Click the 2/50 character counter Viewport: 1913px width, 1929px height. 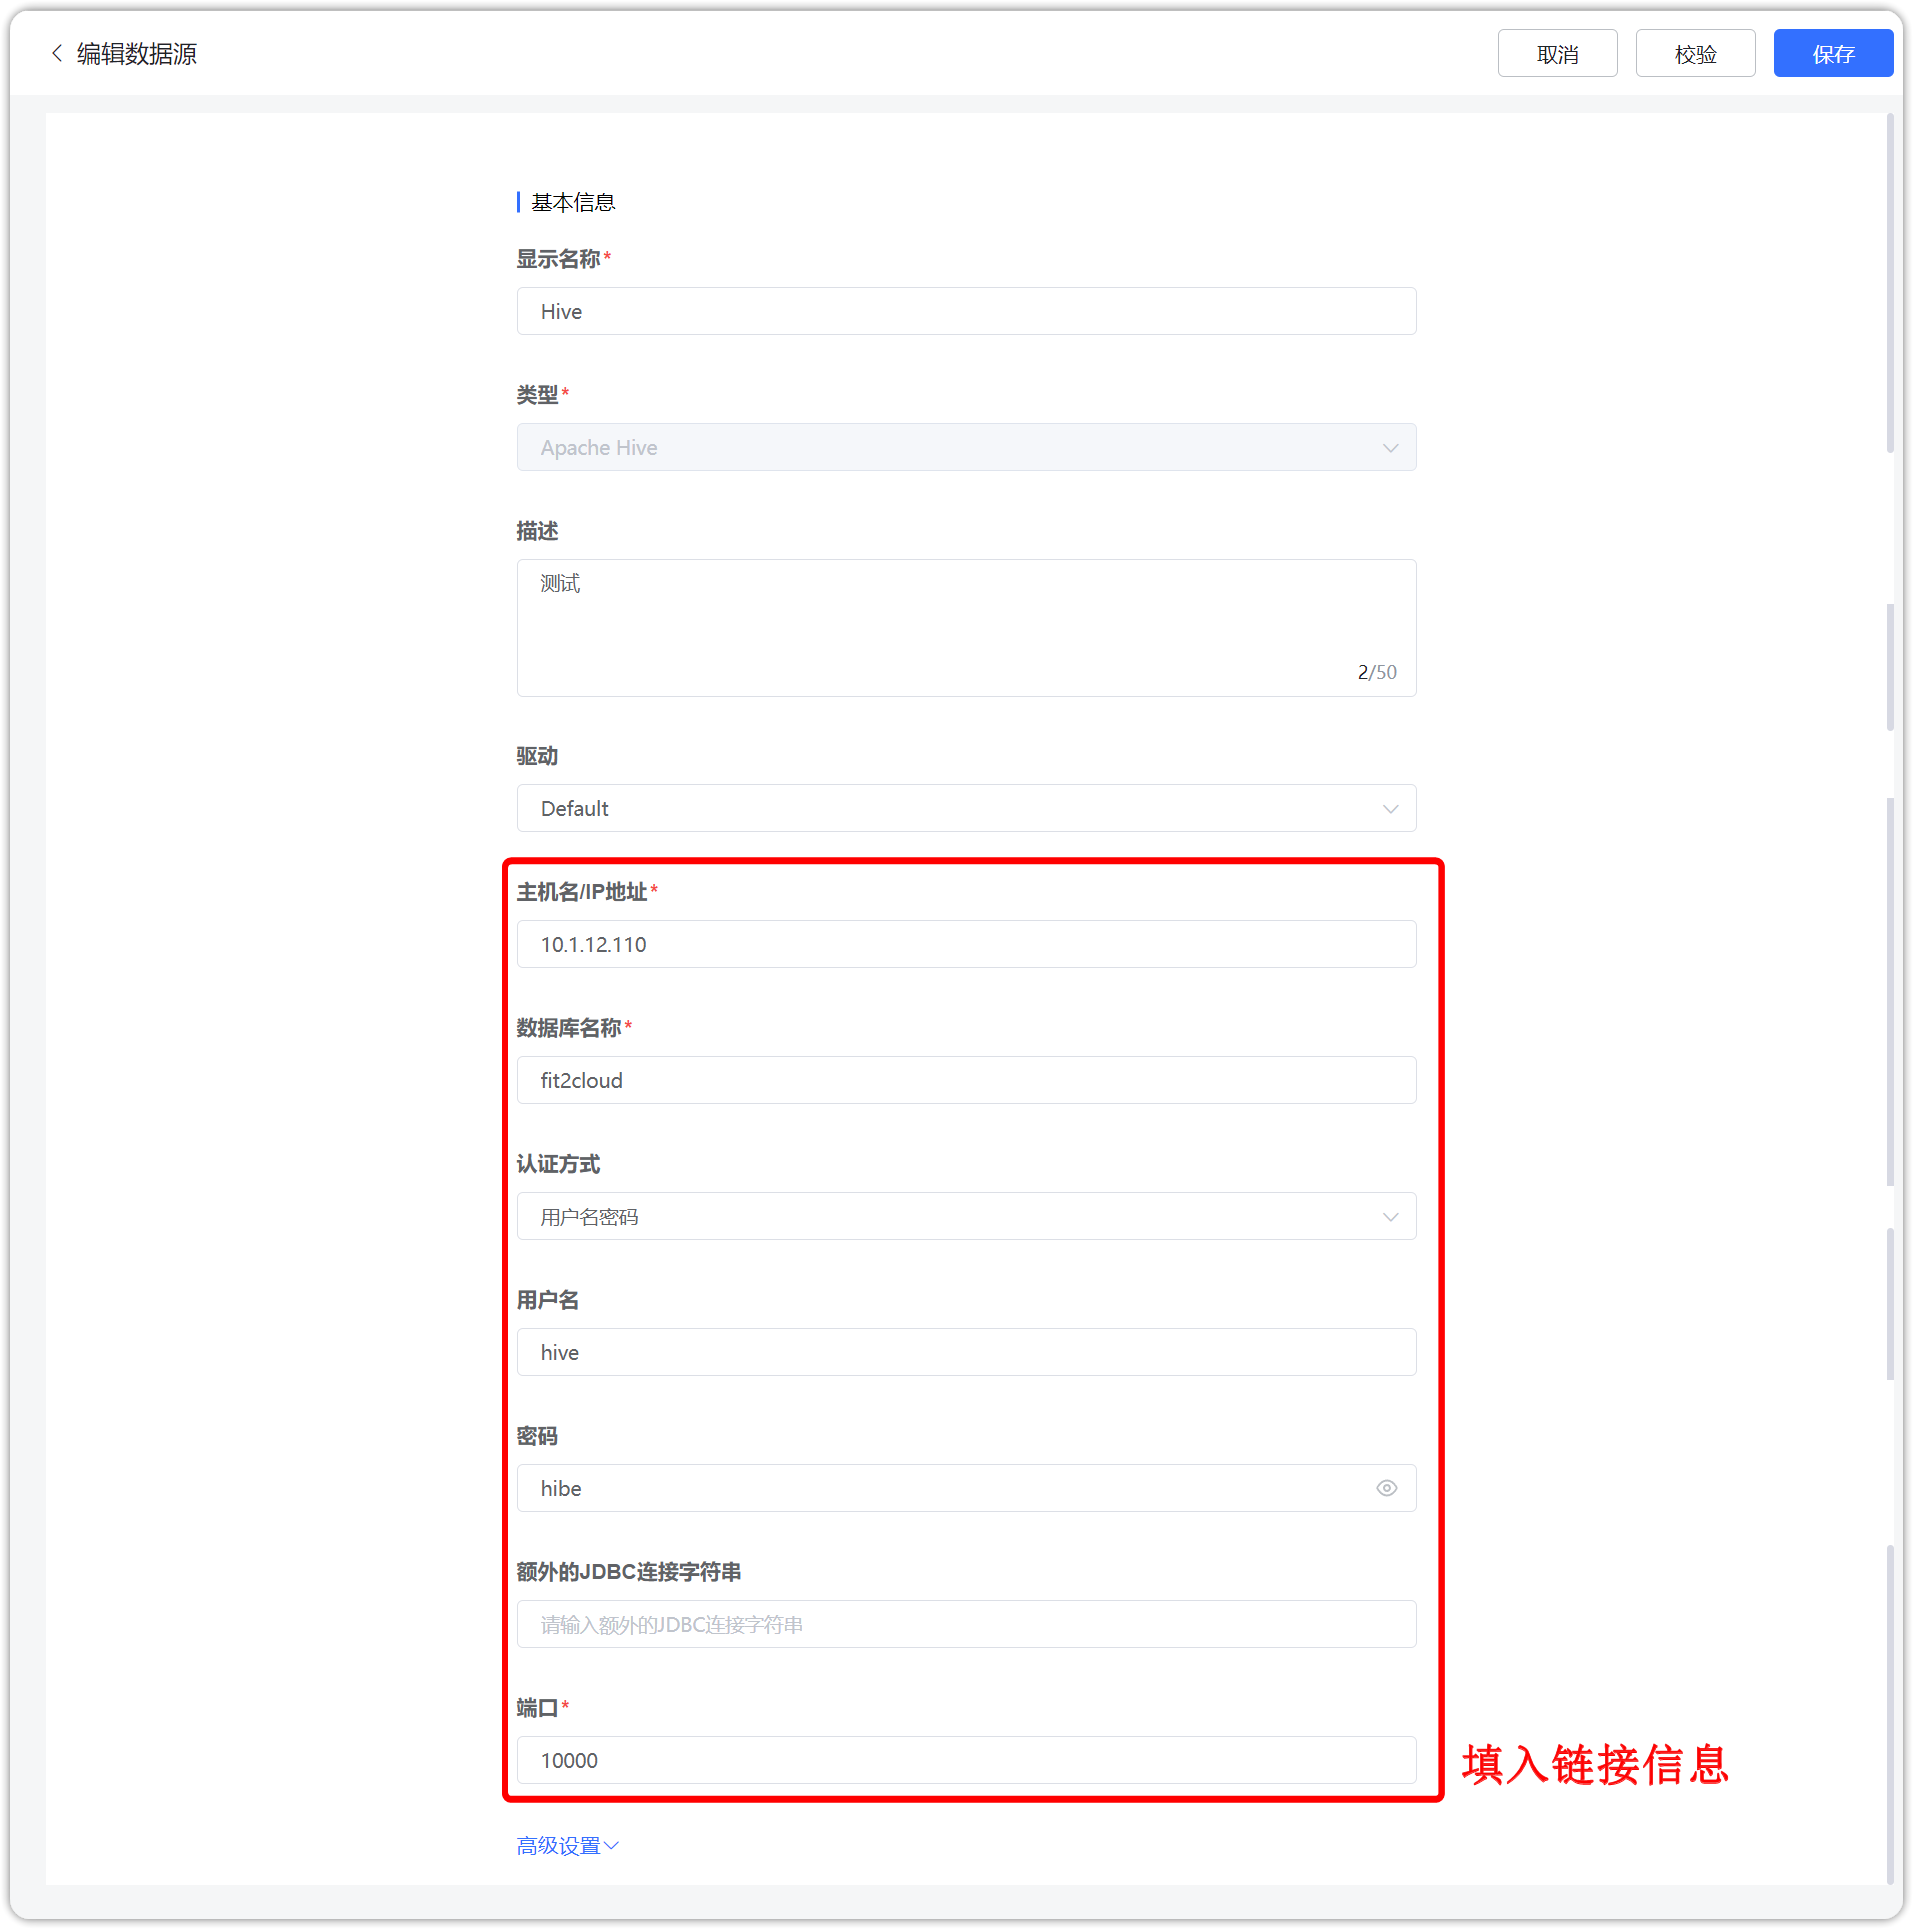[1377, 672]
